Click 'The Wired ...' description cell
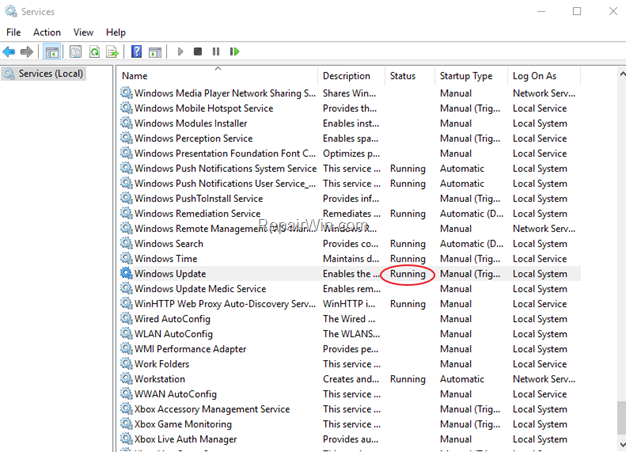 click(x=349, y=319)
